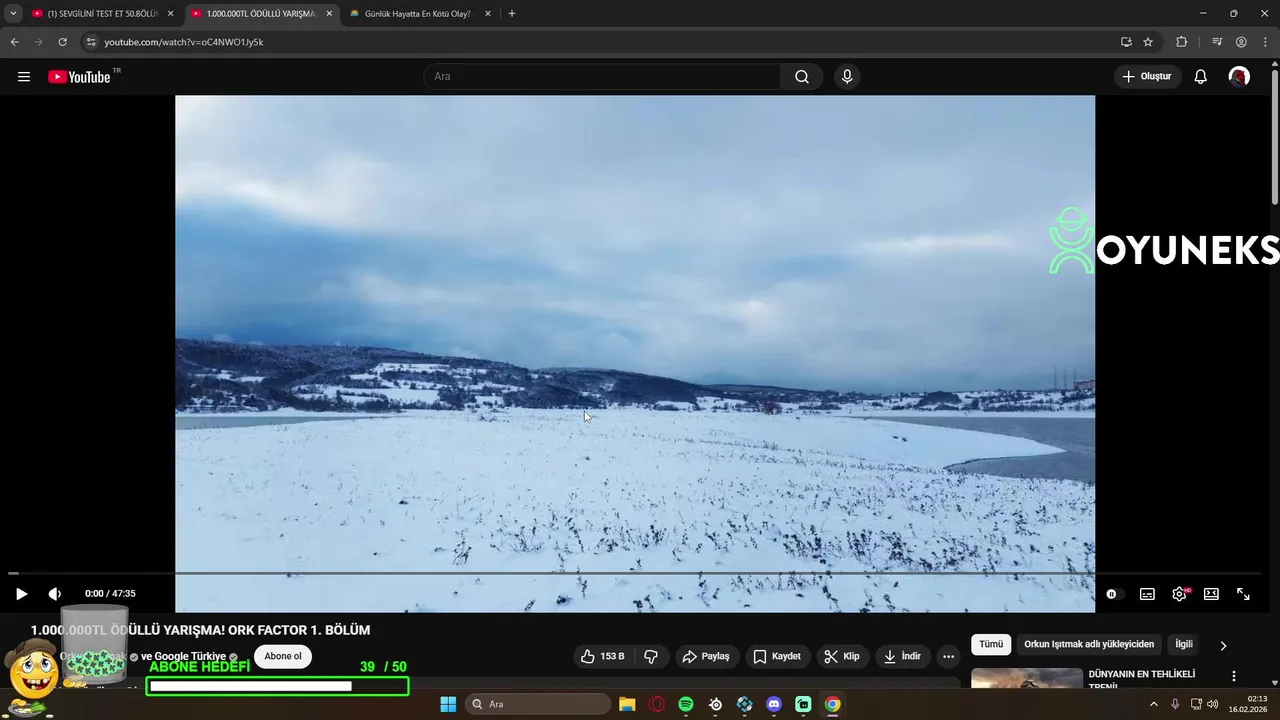The image size is (1280, 720).
Task: Bookmark this page with star
Action: click(x=1148, y=42)
